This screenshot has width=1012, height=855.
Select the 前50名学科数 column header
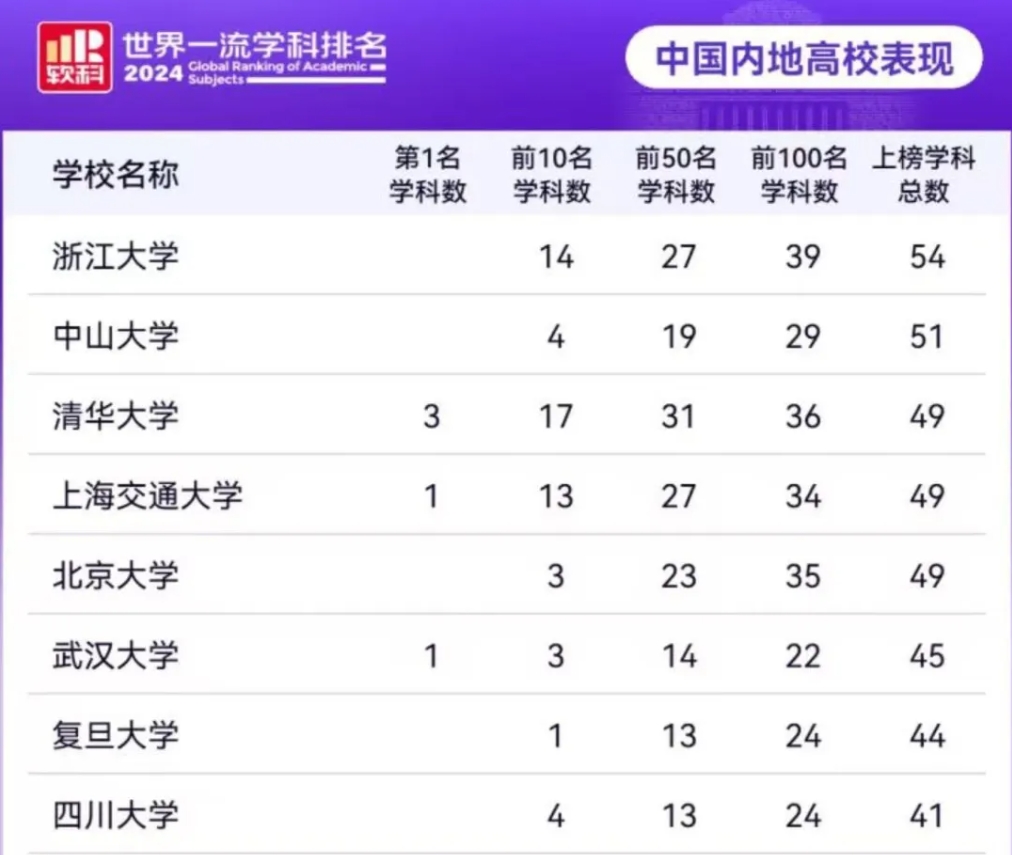click(676, 174)
